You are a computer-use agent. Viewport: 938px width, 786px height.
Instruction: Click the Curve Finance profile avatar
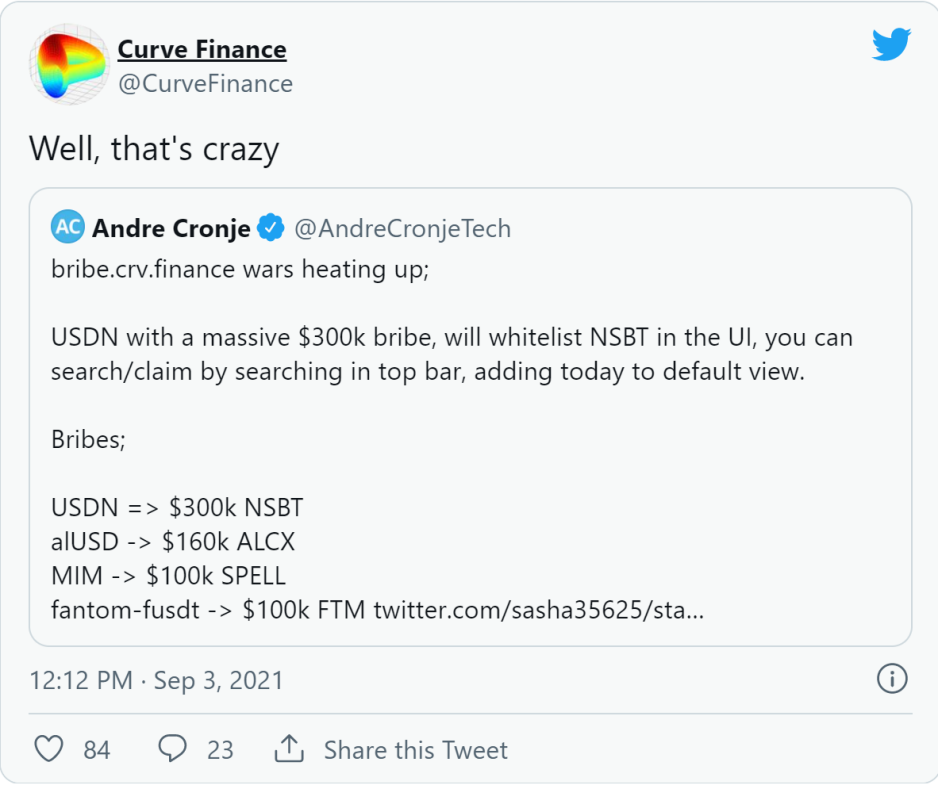pos(68,64)
